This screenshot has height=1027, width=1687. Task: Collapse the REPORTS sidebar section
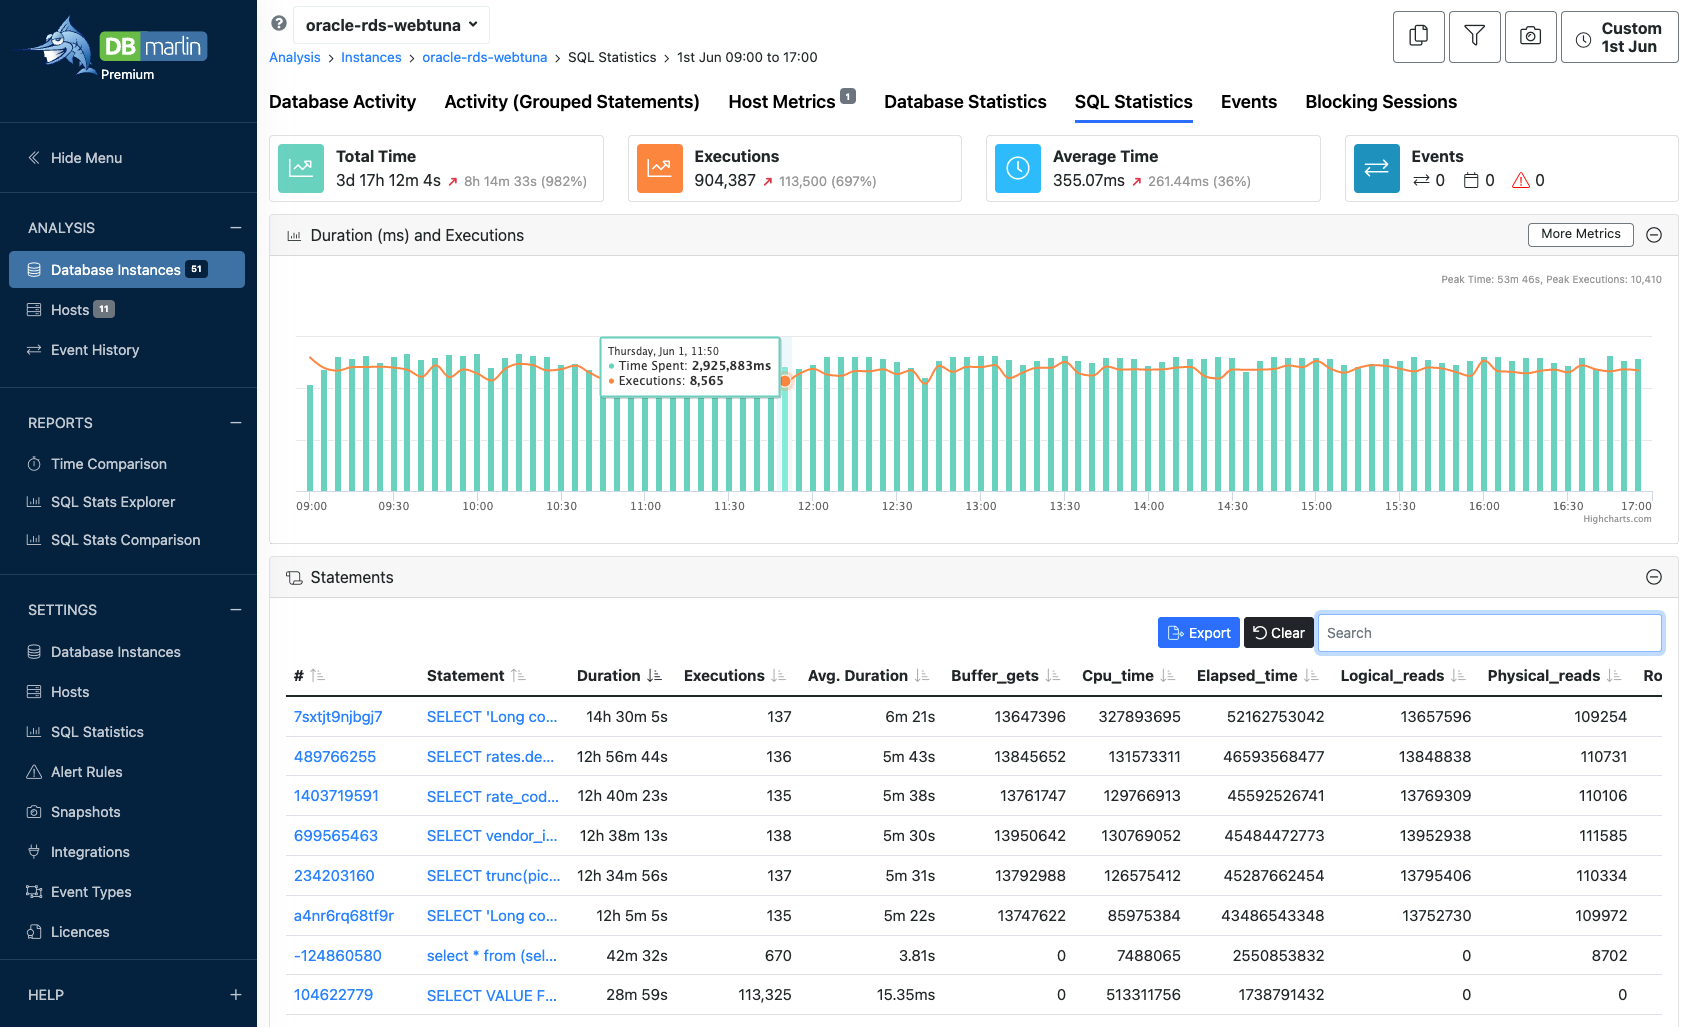(236, 423)
